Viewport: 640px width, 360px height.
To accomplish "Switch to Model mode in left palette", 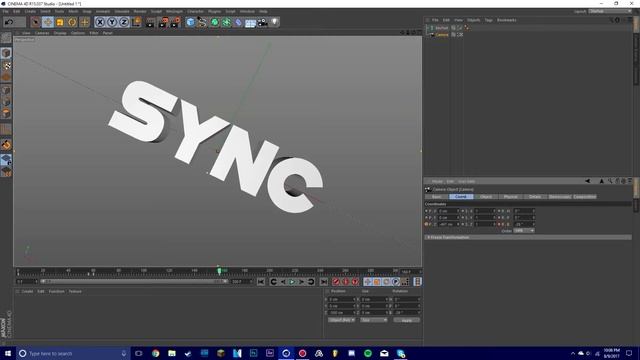I will (x=6, y=53).
